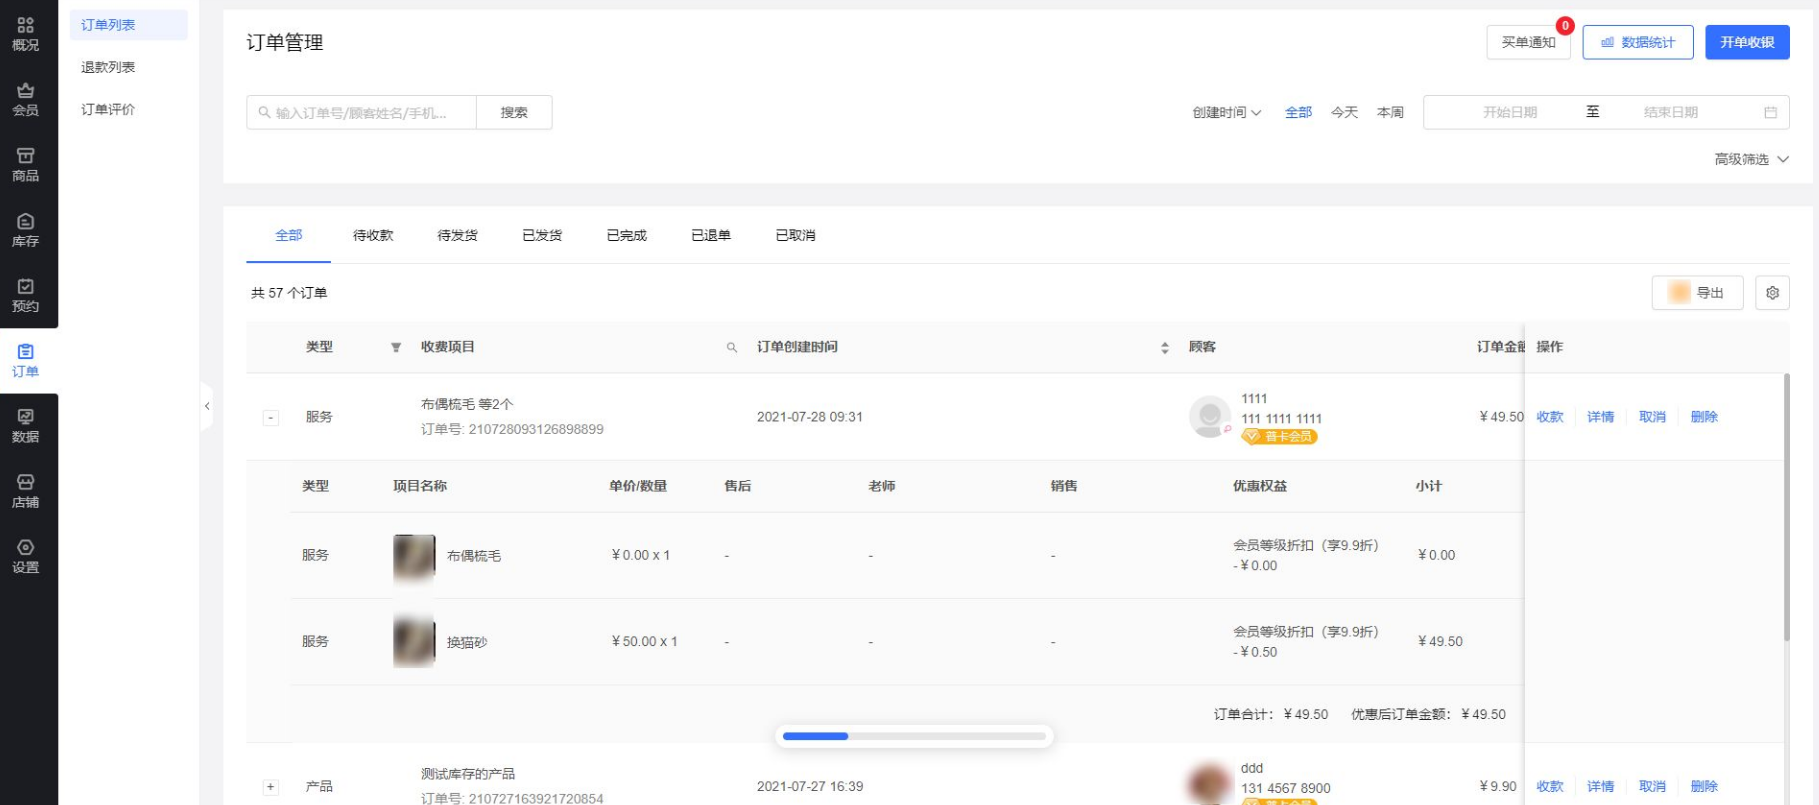Open the 商品 products sidebar section
Image resolution: width=1819 pixels, height=805 pixels.
pos(26,165)
